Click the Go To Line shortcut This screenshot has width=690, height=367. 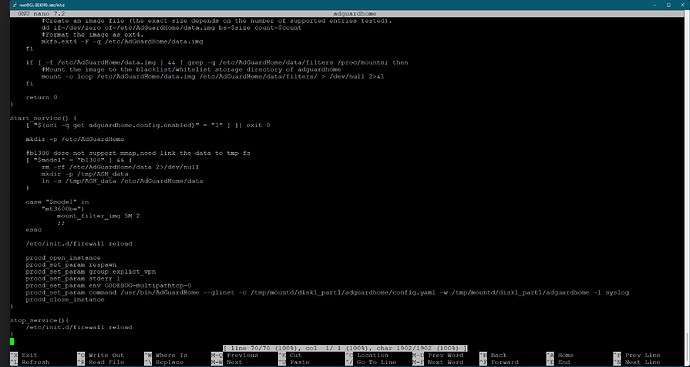[x=371, y=362]
